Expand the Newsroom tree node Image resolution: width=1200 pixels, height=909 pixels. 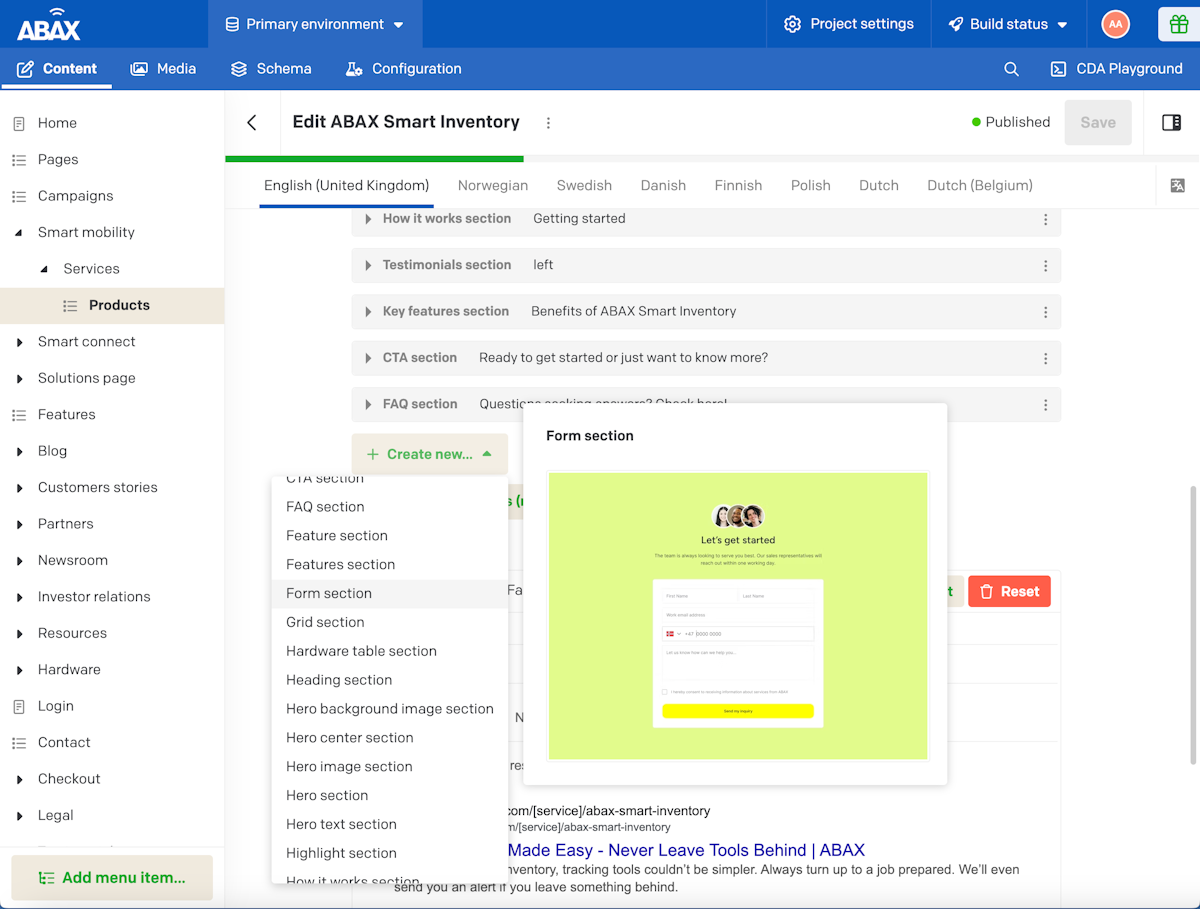(19, 561)
